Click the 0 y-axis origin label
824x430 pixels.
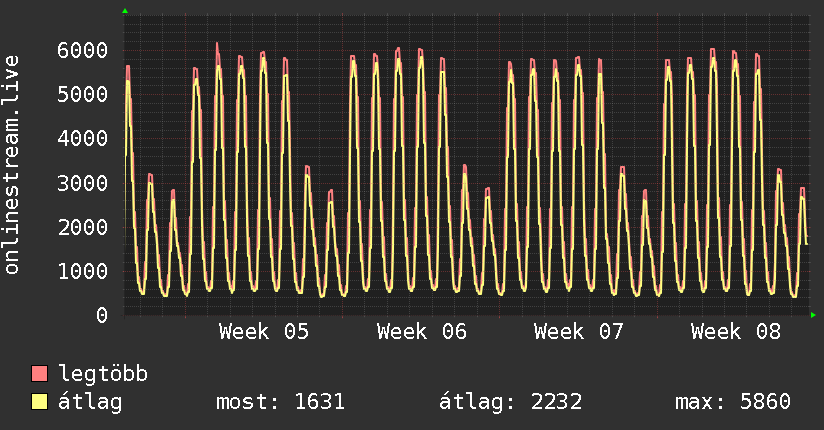pos(101,315)
